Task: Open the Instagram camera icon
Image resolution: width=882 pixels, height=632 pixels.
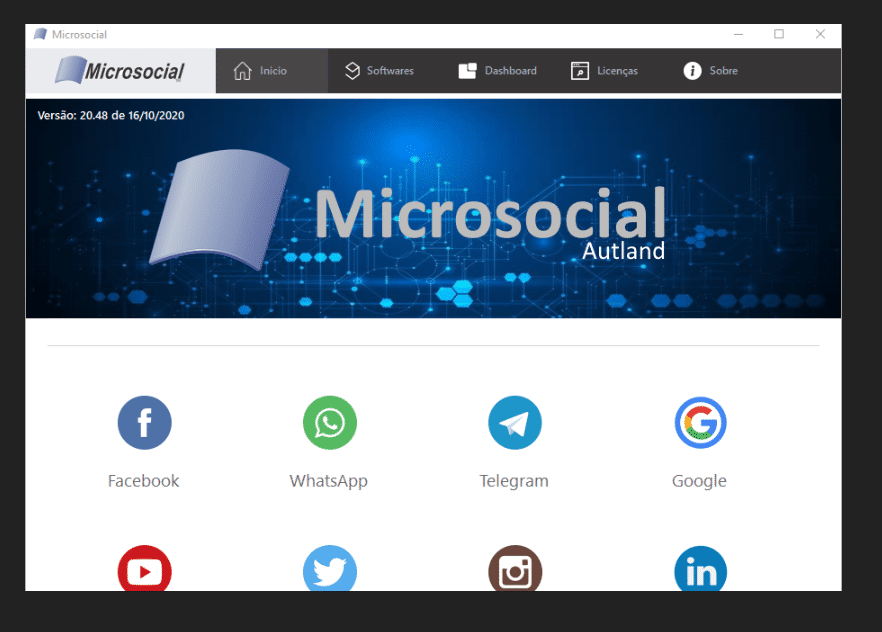Action: click(x=515, y=568)
